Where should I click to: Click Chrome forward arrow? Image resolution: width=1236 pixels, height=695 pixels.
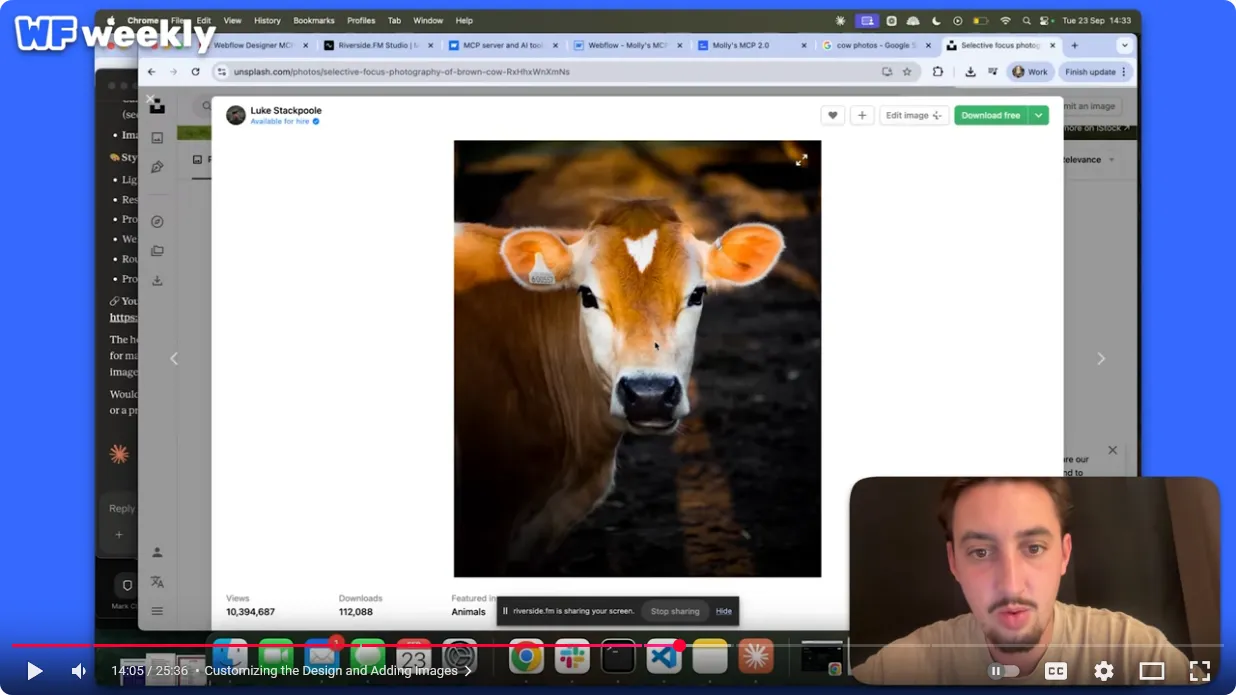[x=174, y=72]
